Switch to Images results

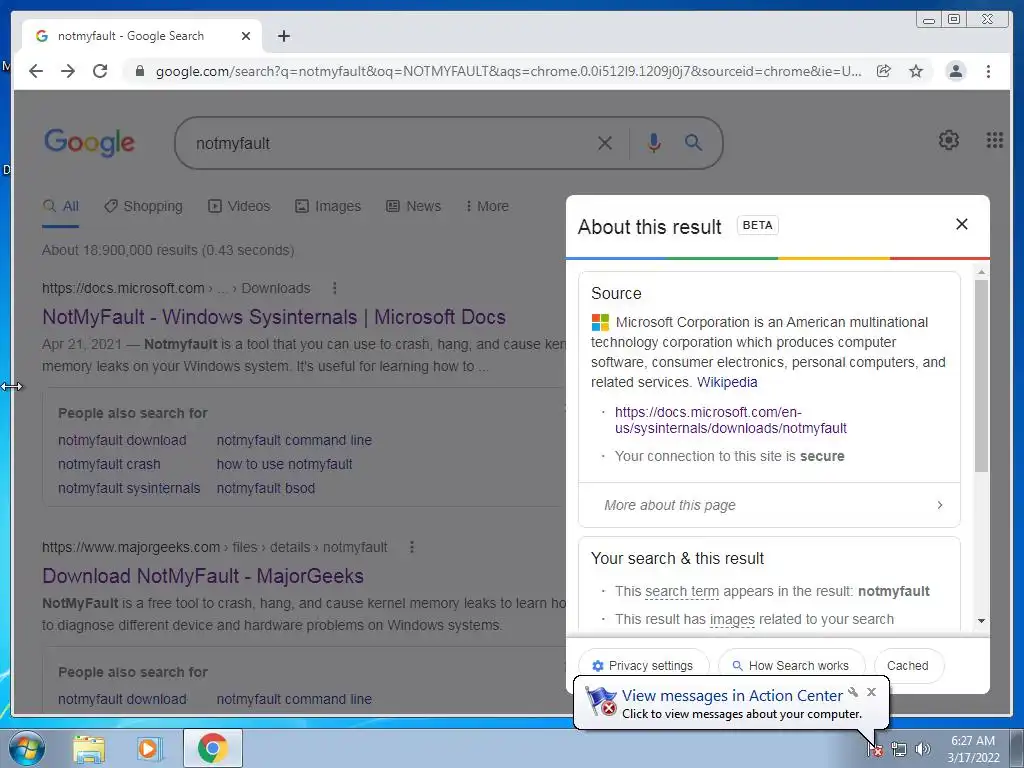[328, 206]
